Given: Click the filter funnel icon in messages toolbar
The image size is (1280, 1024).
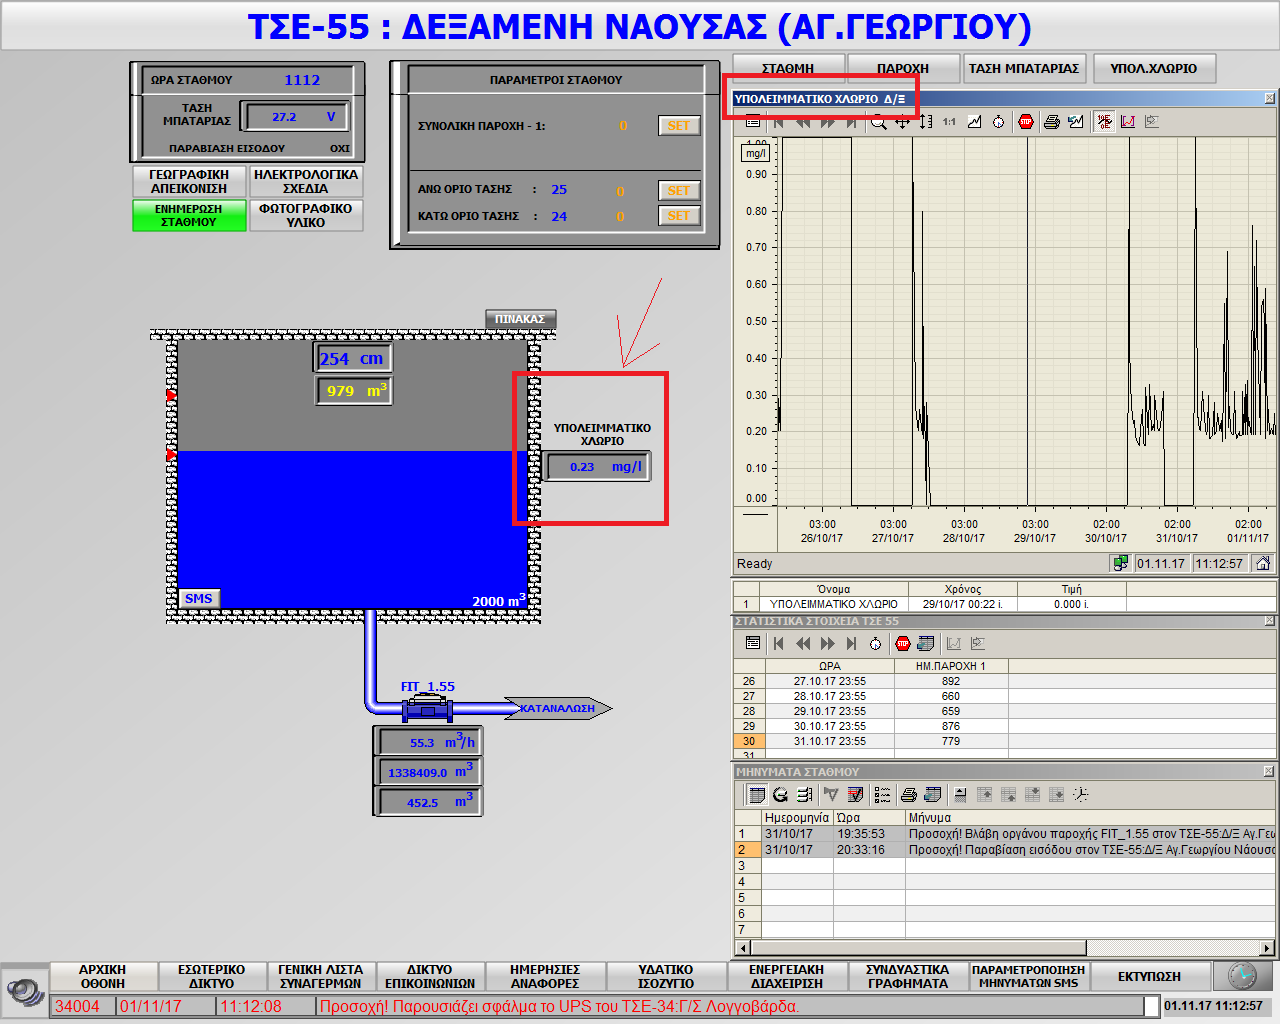Looking at the screenshot, I should (x=831, y=795).
